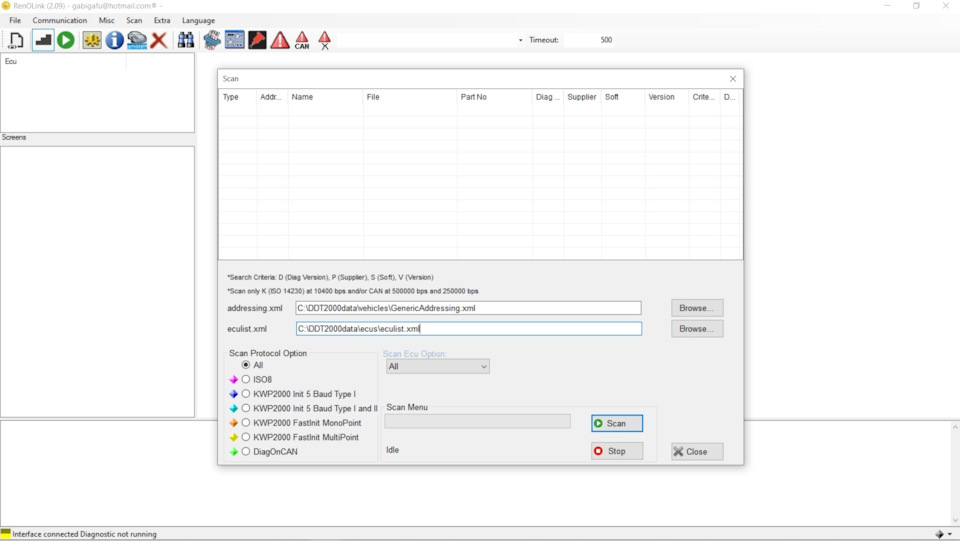Click the new document toolbar icon

point(17,40)
